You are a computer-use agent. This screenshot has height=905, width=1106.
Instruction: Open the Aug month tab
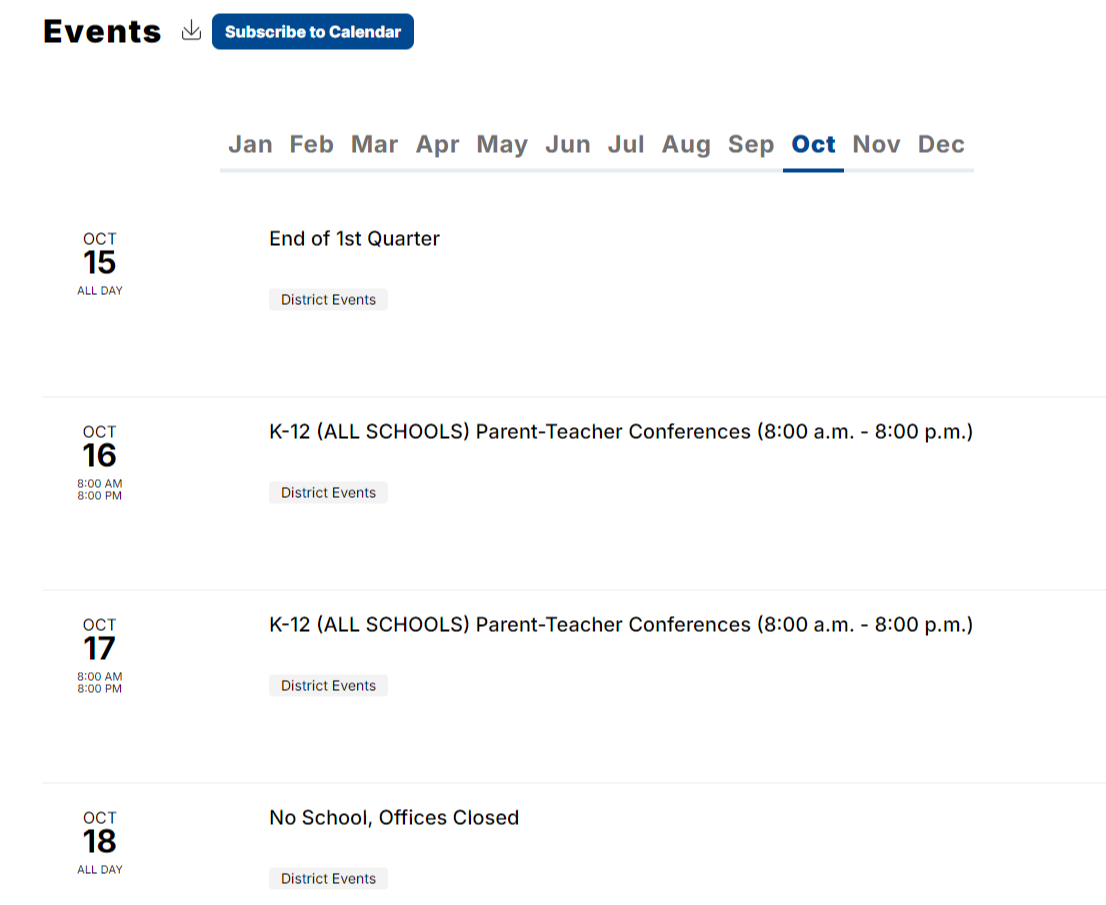point(686,145)
